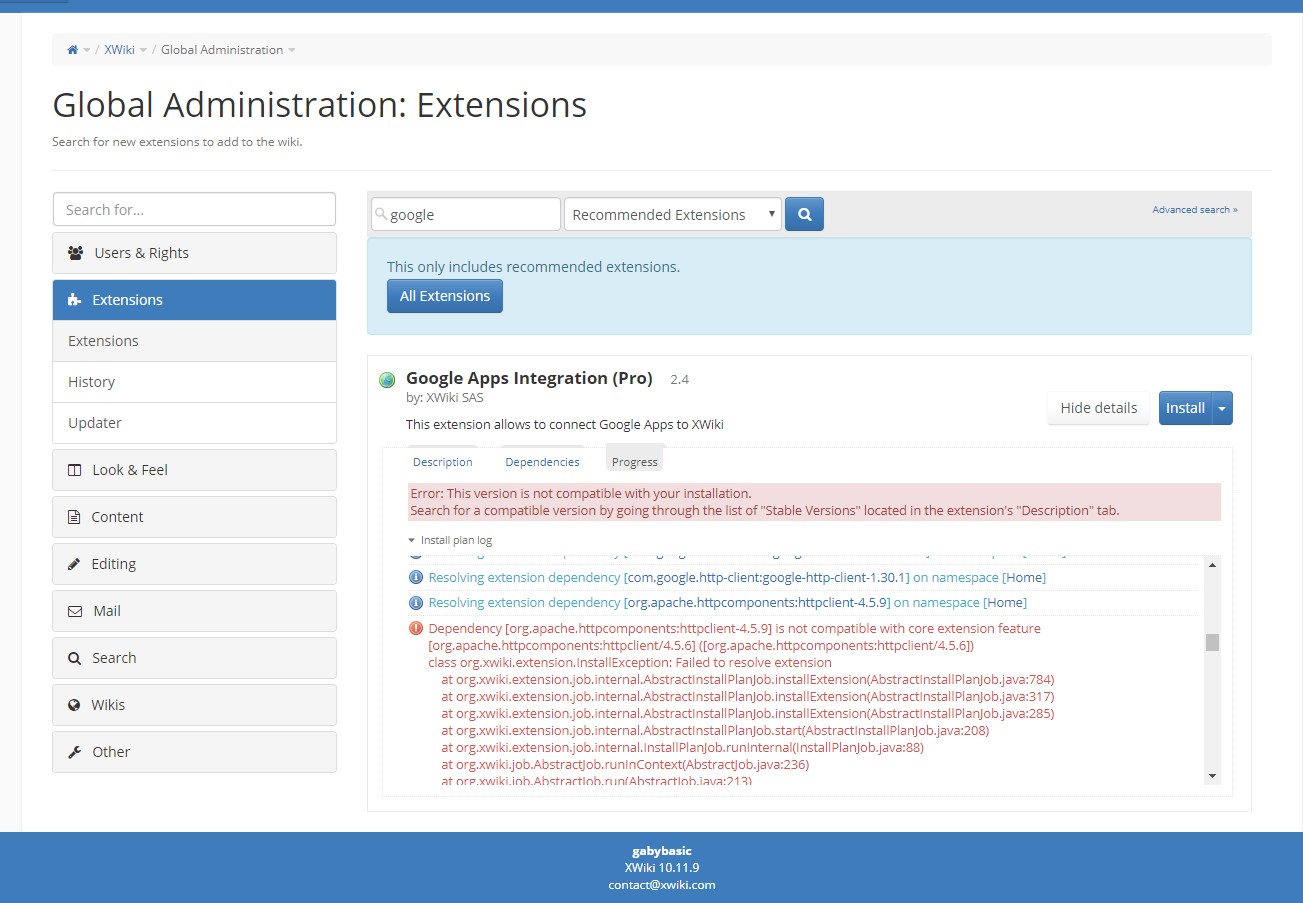Click the contact@xwiki.com footer text
Image resolution: width=1303 pixels, height=903 pixels.
pos(661,884)
